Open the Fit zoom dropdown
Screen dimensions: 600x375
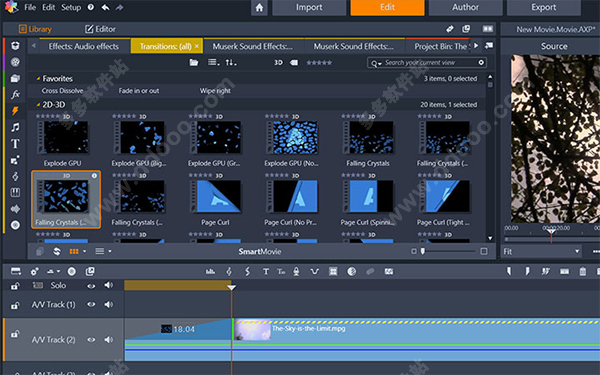(x=541, y=251)
